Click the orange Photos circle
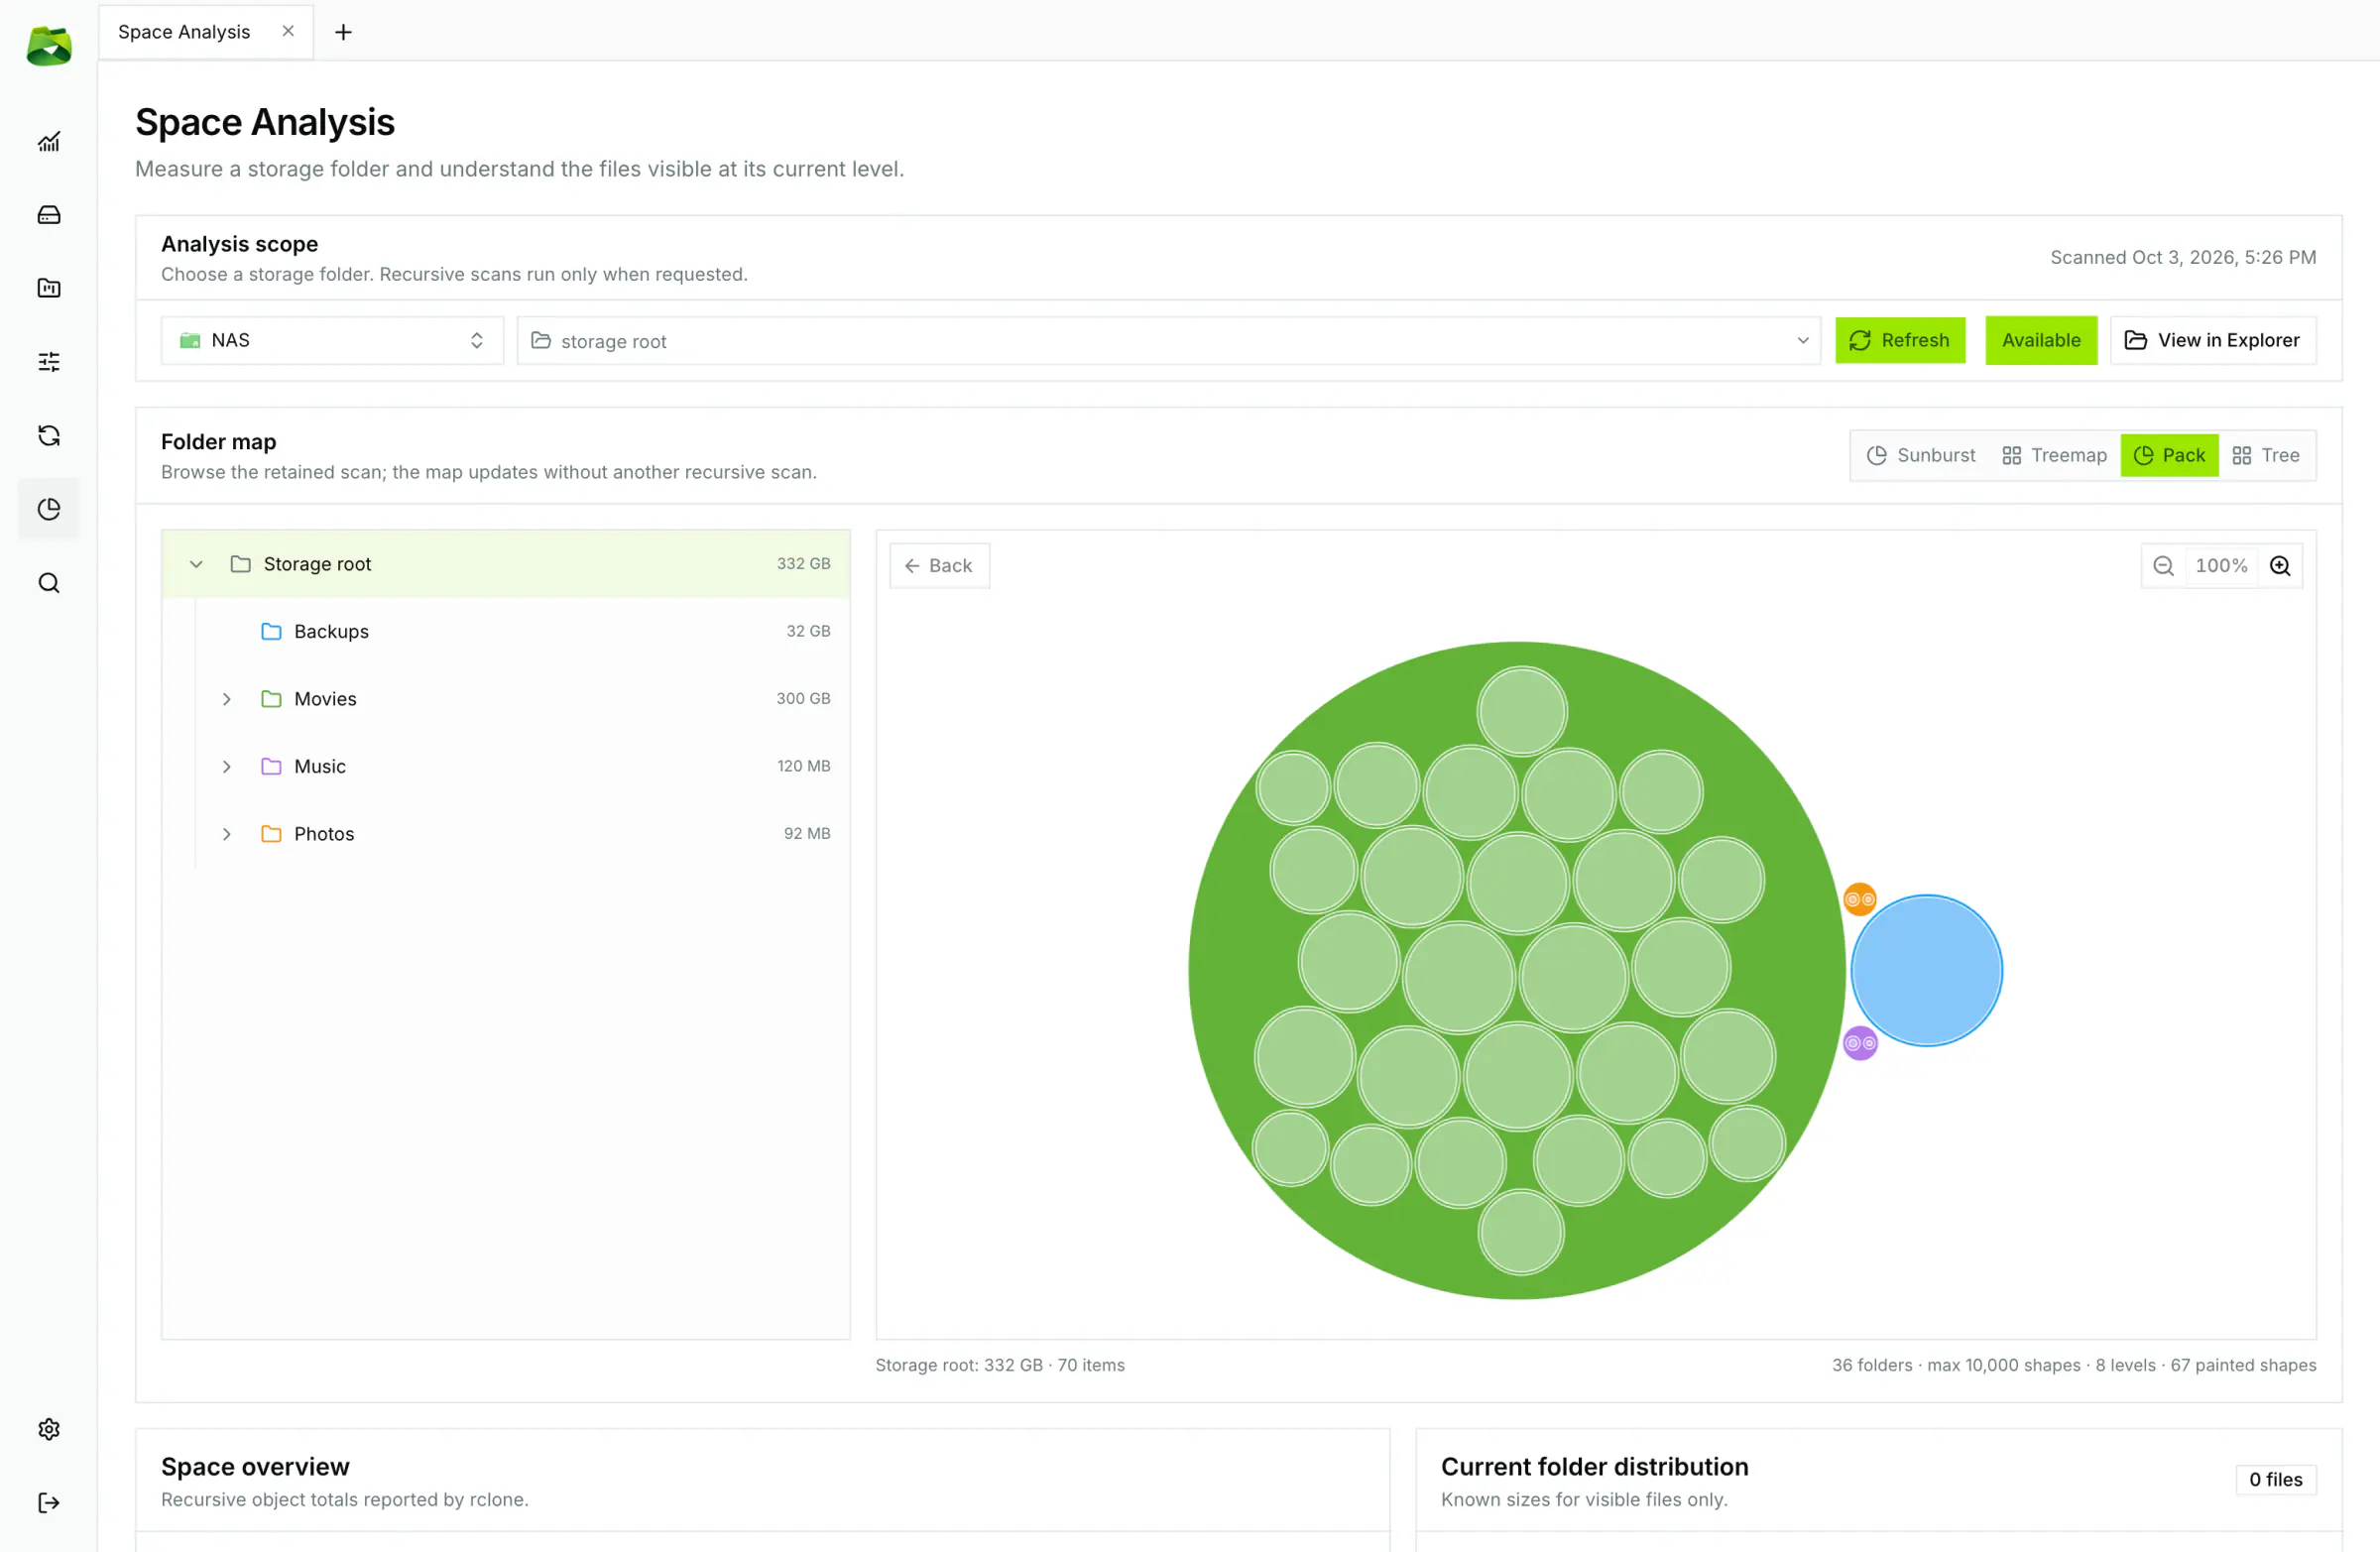The width and height of the screenshot is (2380, 1552). [1859, 899]
